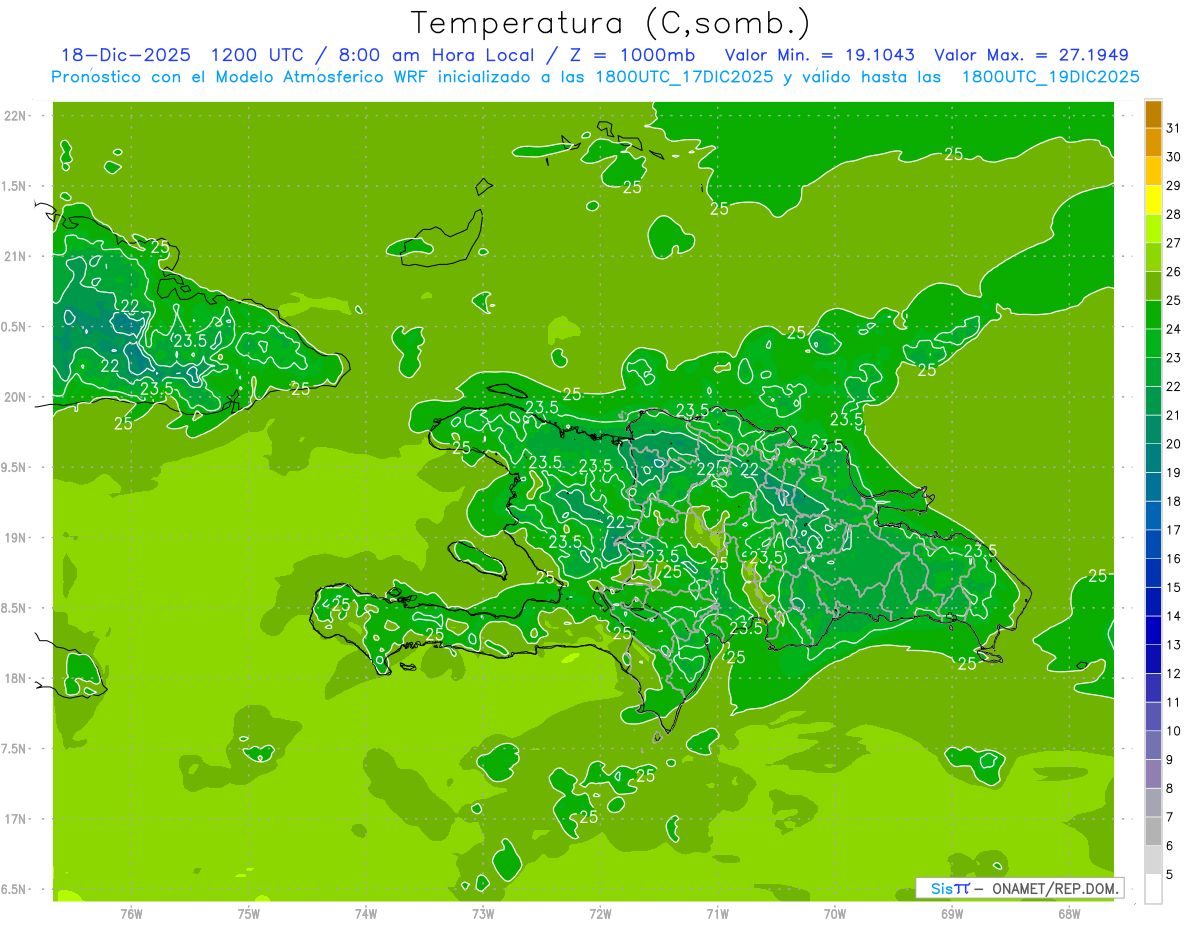This screenshot has height=927, width=1200.
Task: Click the top brown-orange legend swatch above 31
Action: pyautogui.click(x=1153, y=113)
